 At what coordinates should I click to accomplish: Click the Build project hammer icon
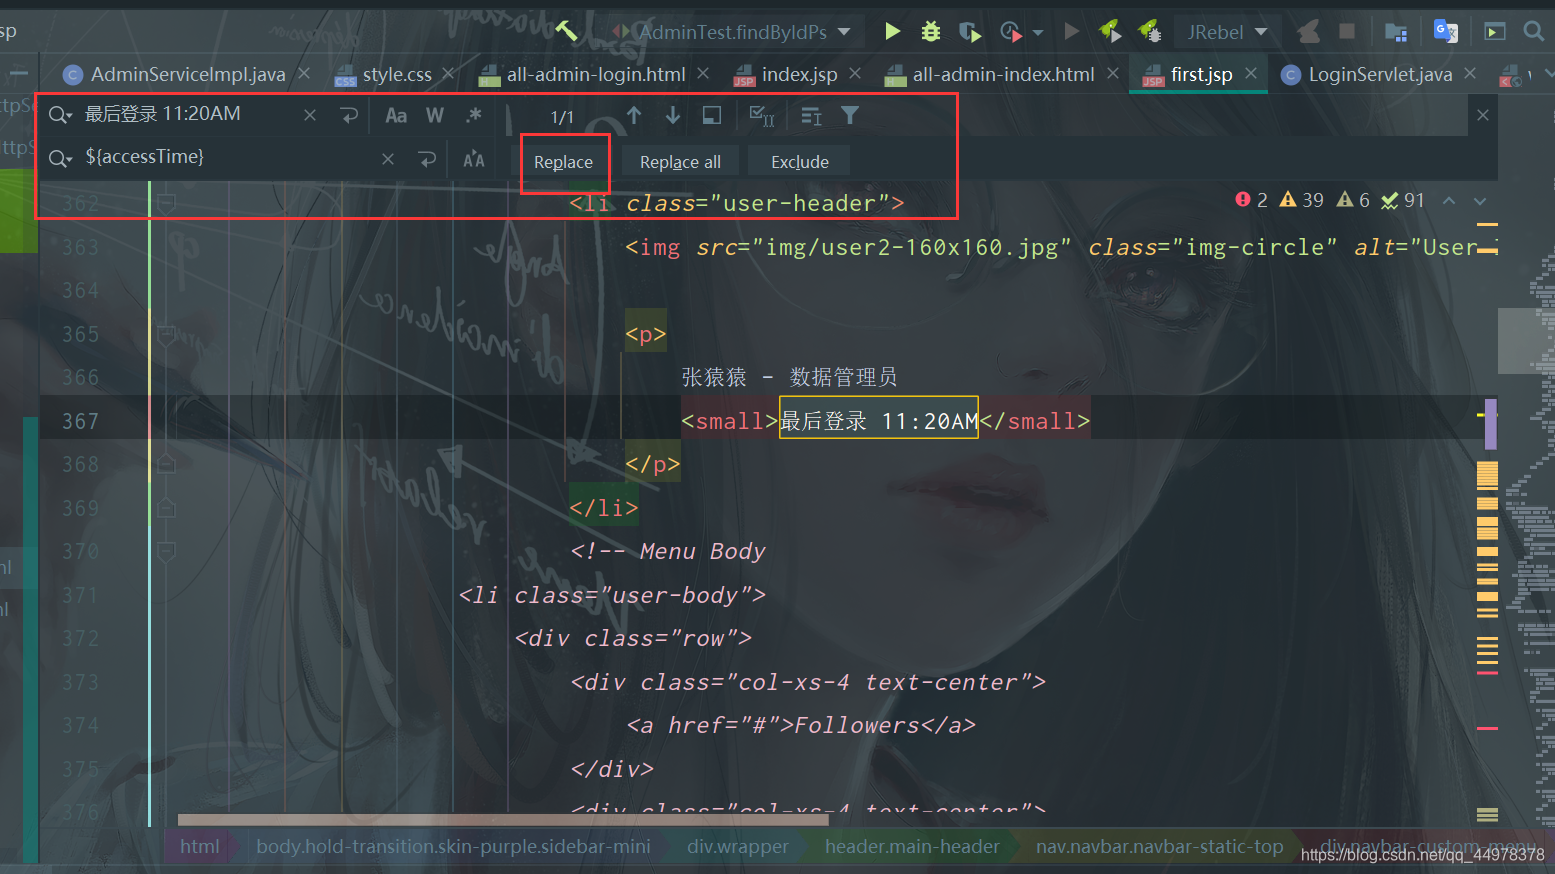pyautogui.click(x=566, y=31)
